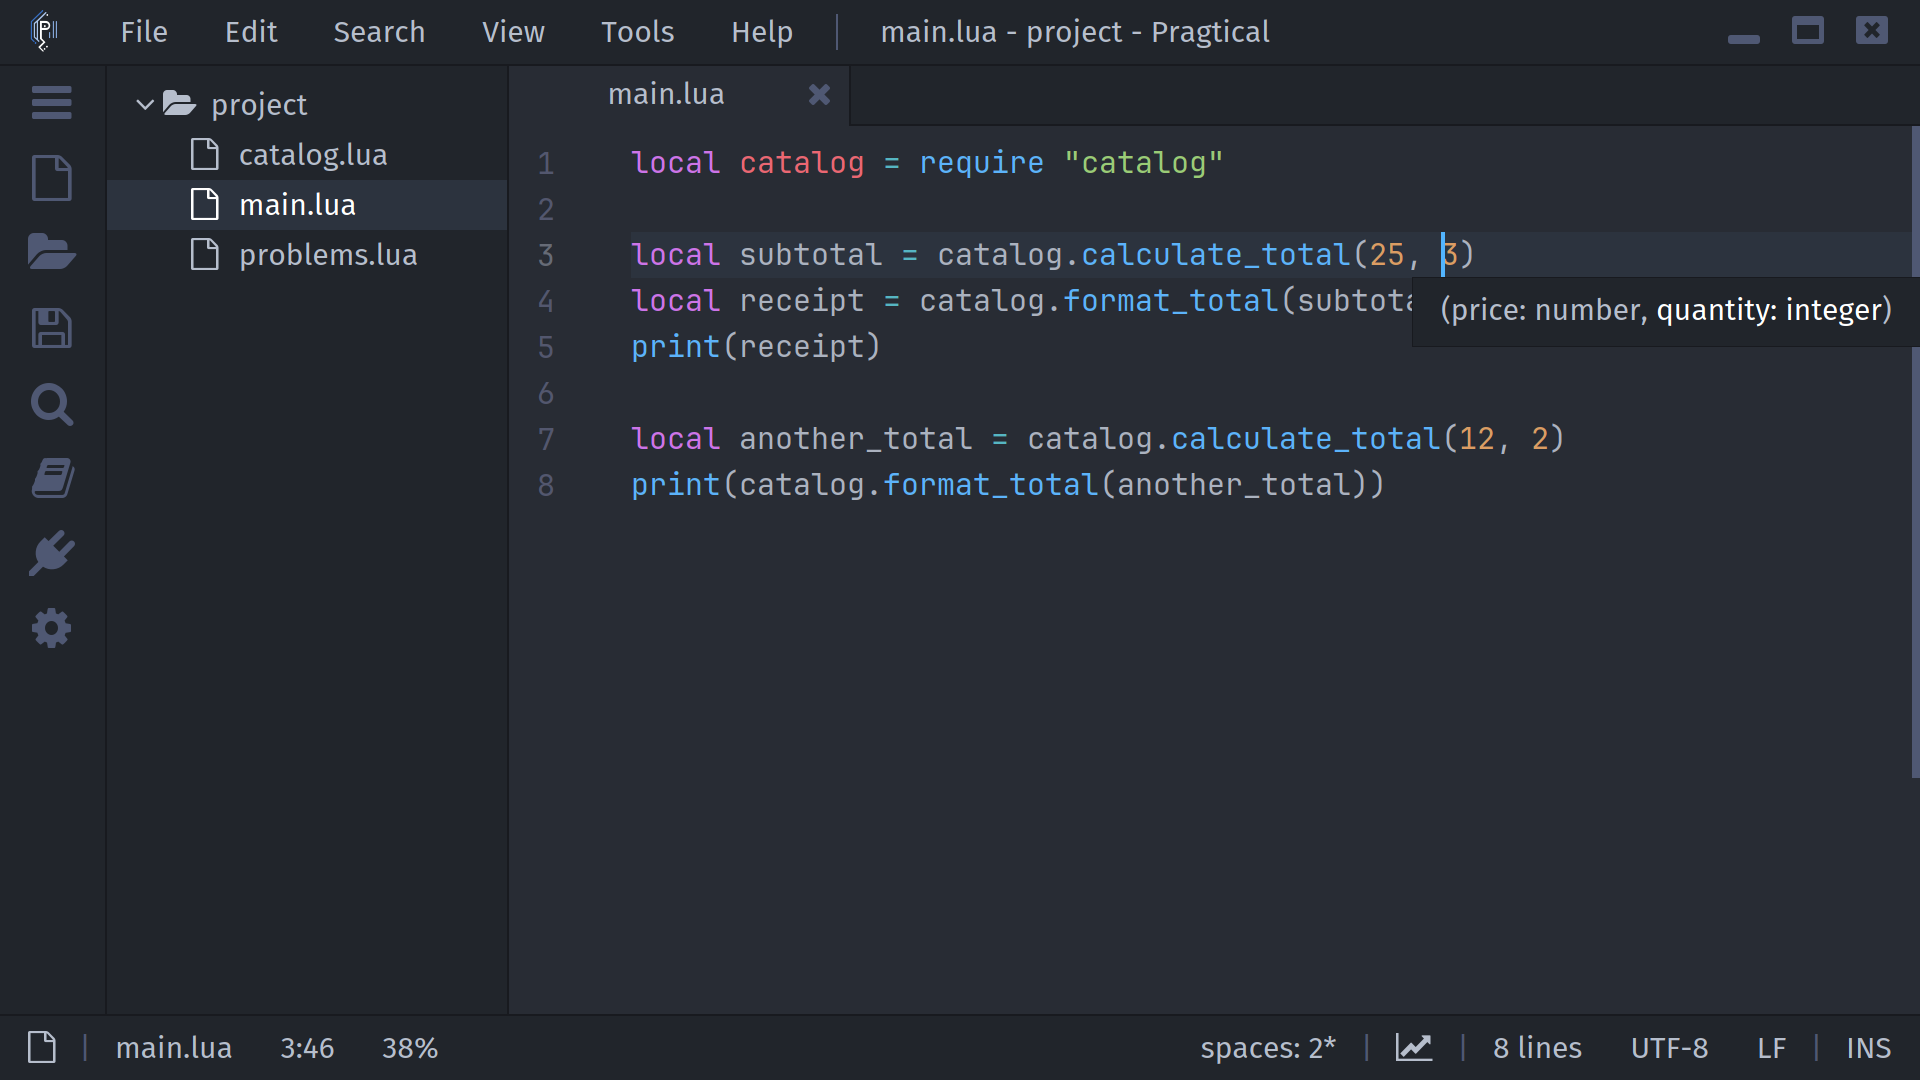
Task: Open settings gear in sidebar
Action: tap(51, 628)
